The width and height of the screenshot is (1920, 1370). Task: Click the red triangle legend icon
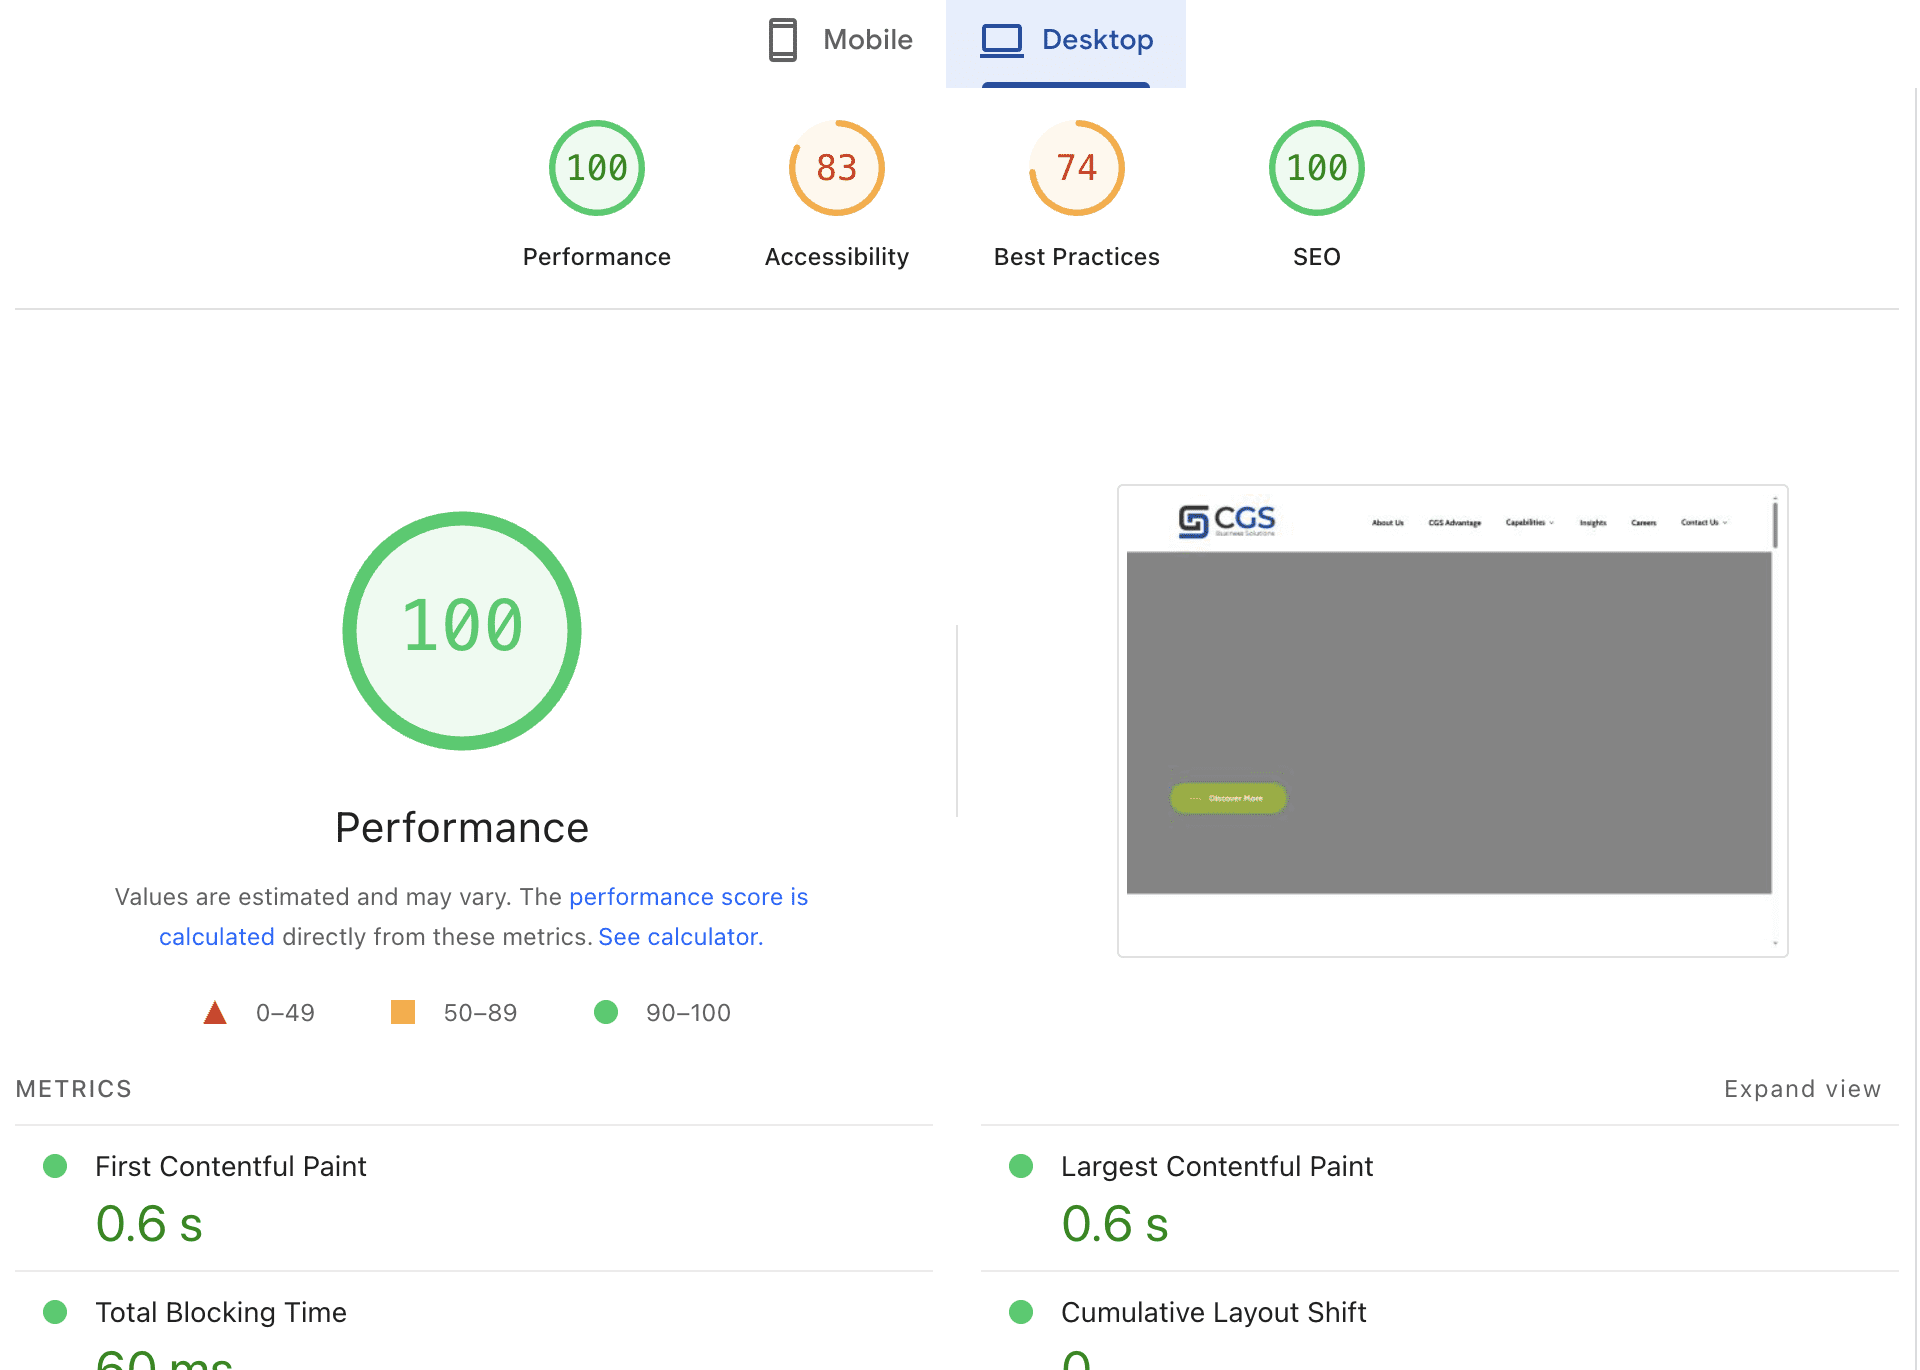click(x=215, y=1013)
